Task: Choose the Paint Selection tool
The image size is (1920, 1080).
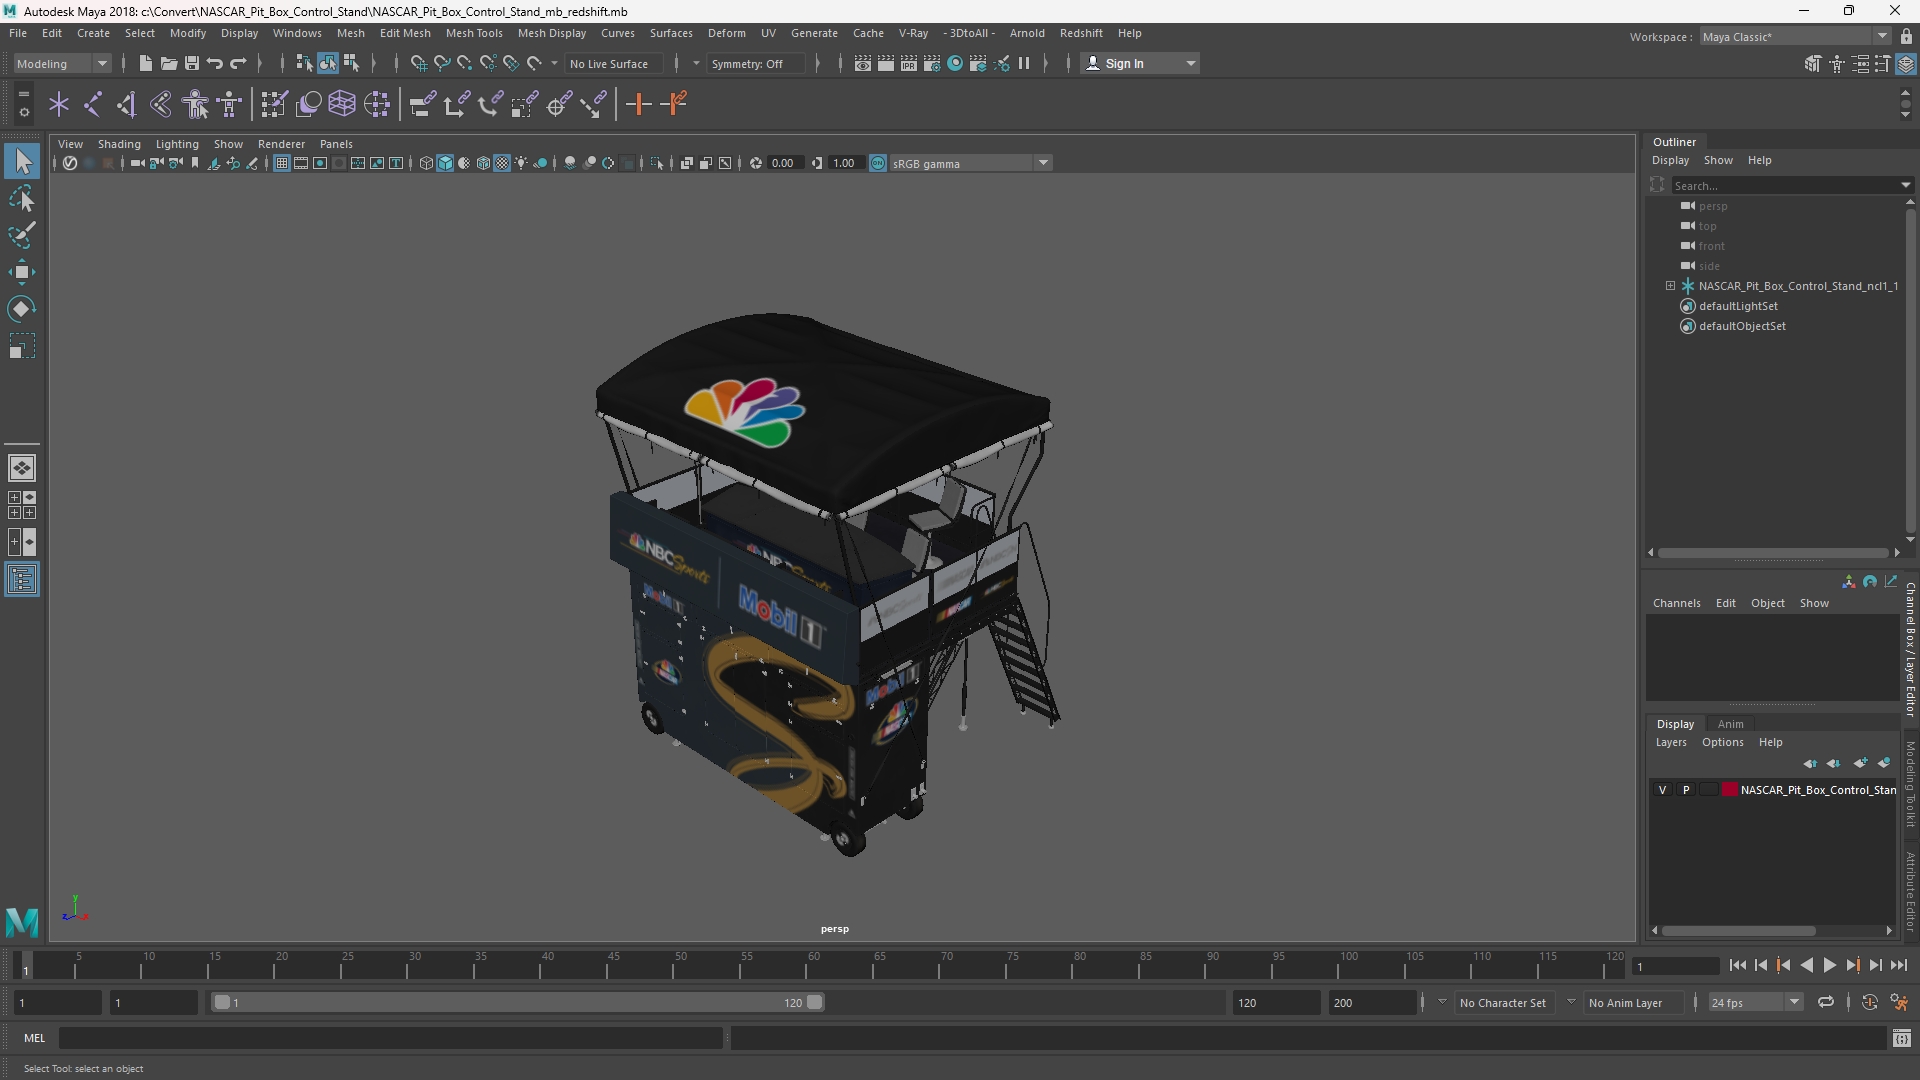Action: tap(22, 235)
